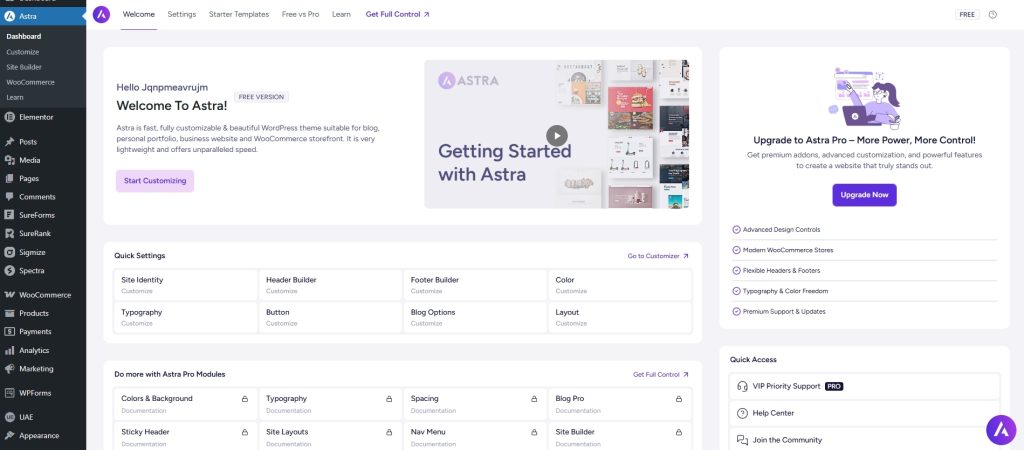
Task: Click the Pages icon in sidebar
Action: point(9,178)
